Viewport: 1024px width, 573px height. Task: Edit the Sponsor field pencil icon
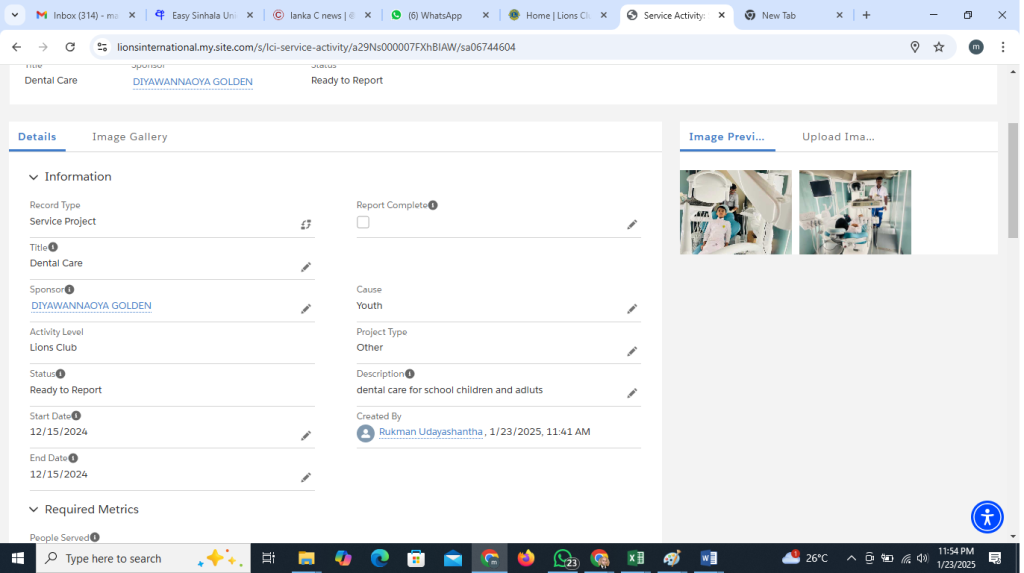(306, 309)
